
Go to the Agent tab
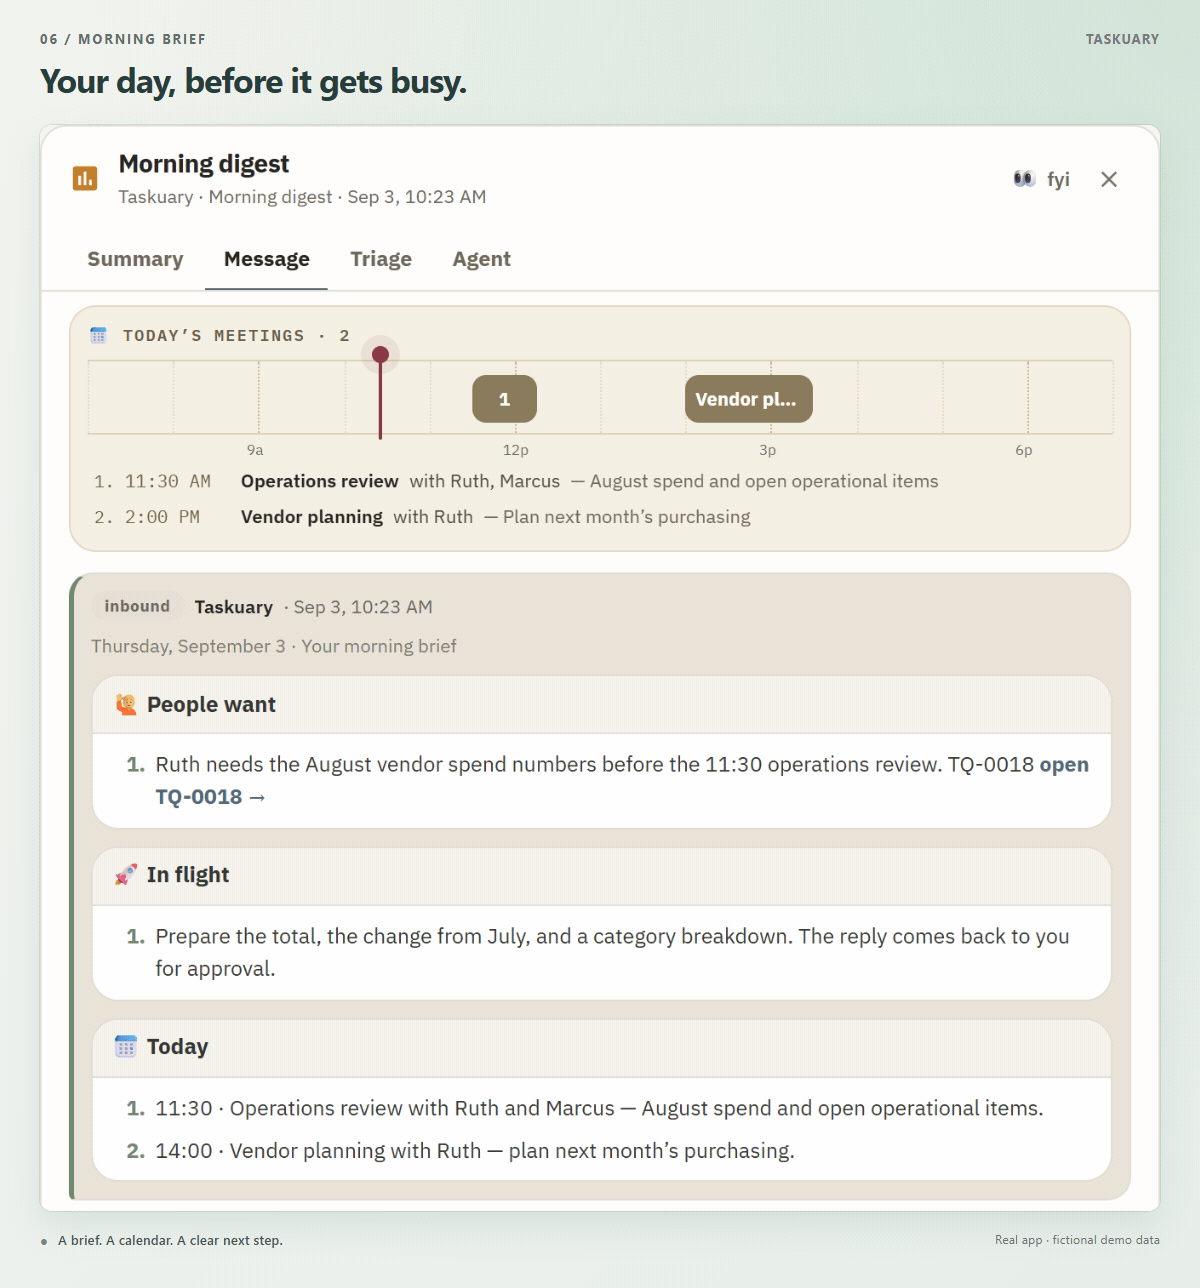481,259
